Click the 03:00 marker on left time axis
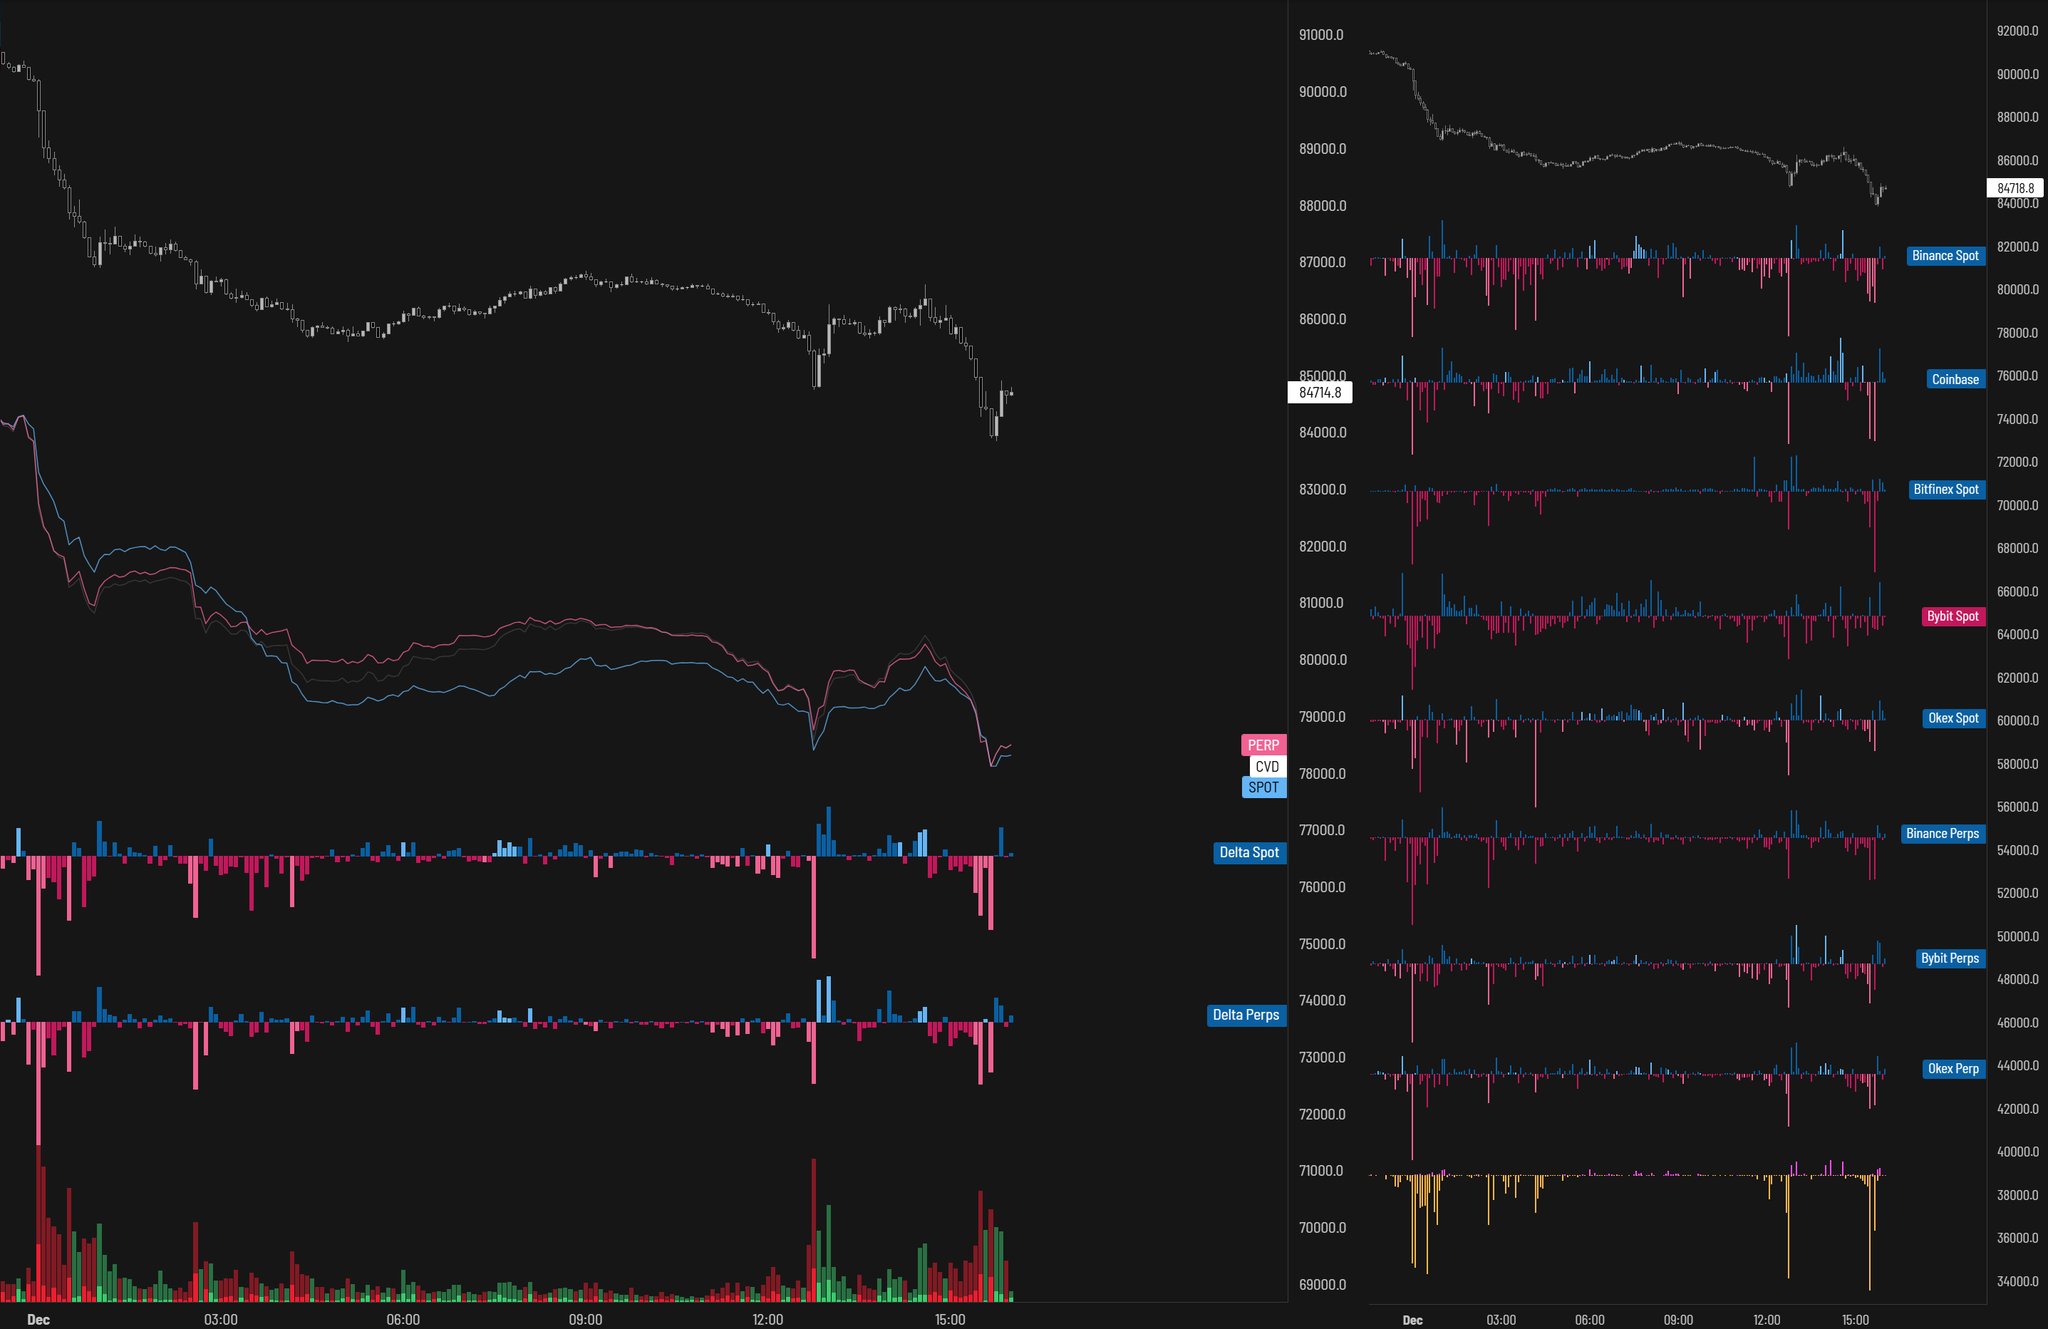This screenshot has height=1329, width=2048. [220, 1319]
